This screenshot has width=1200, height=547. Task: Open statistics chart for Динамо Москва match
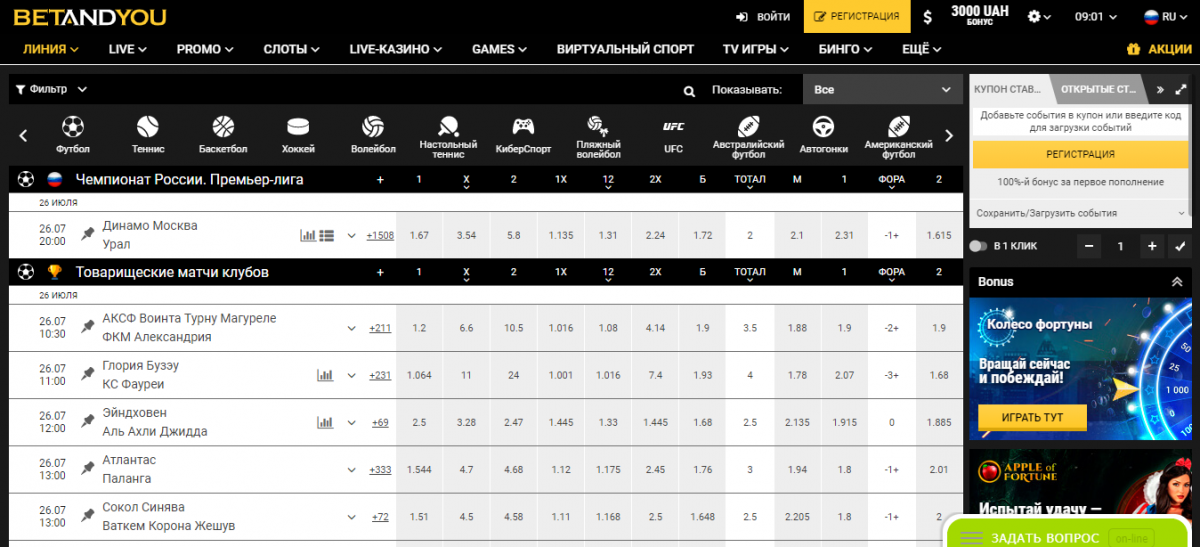pyautogui.click(x=308, y=235)
